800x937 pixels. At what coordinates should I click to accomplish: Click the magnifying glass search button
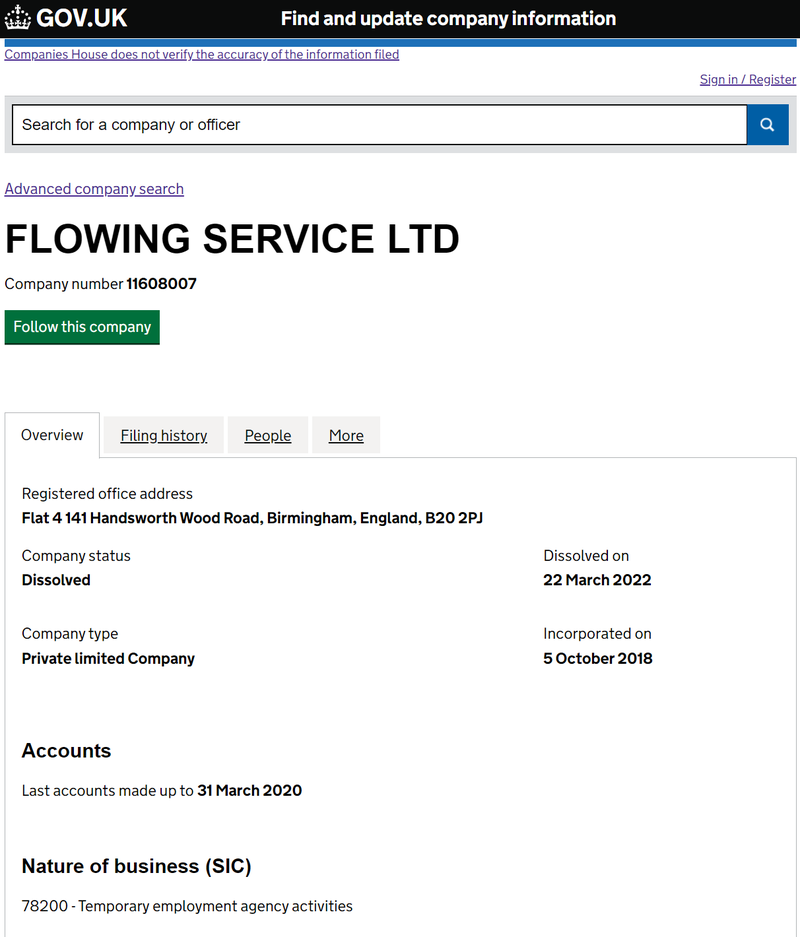[x=767, y=125]
